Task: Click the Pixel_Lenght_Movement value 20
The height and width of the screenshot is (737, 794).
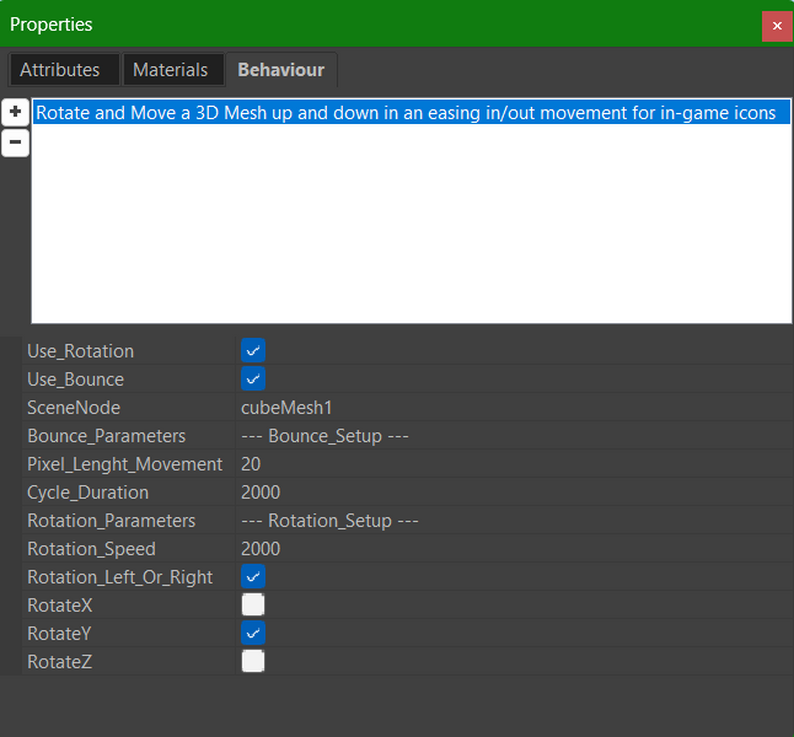Action: (514, 464)
